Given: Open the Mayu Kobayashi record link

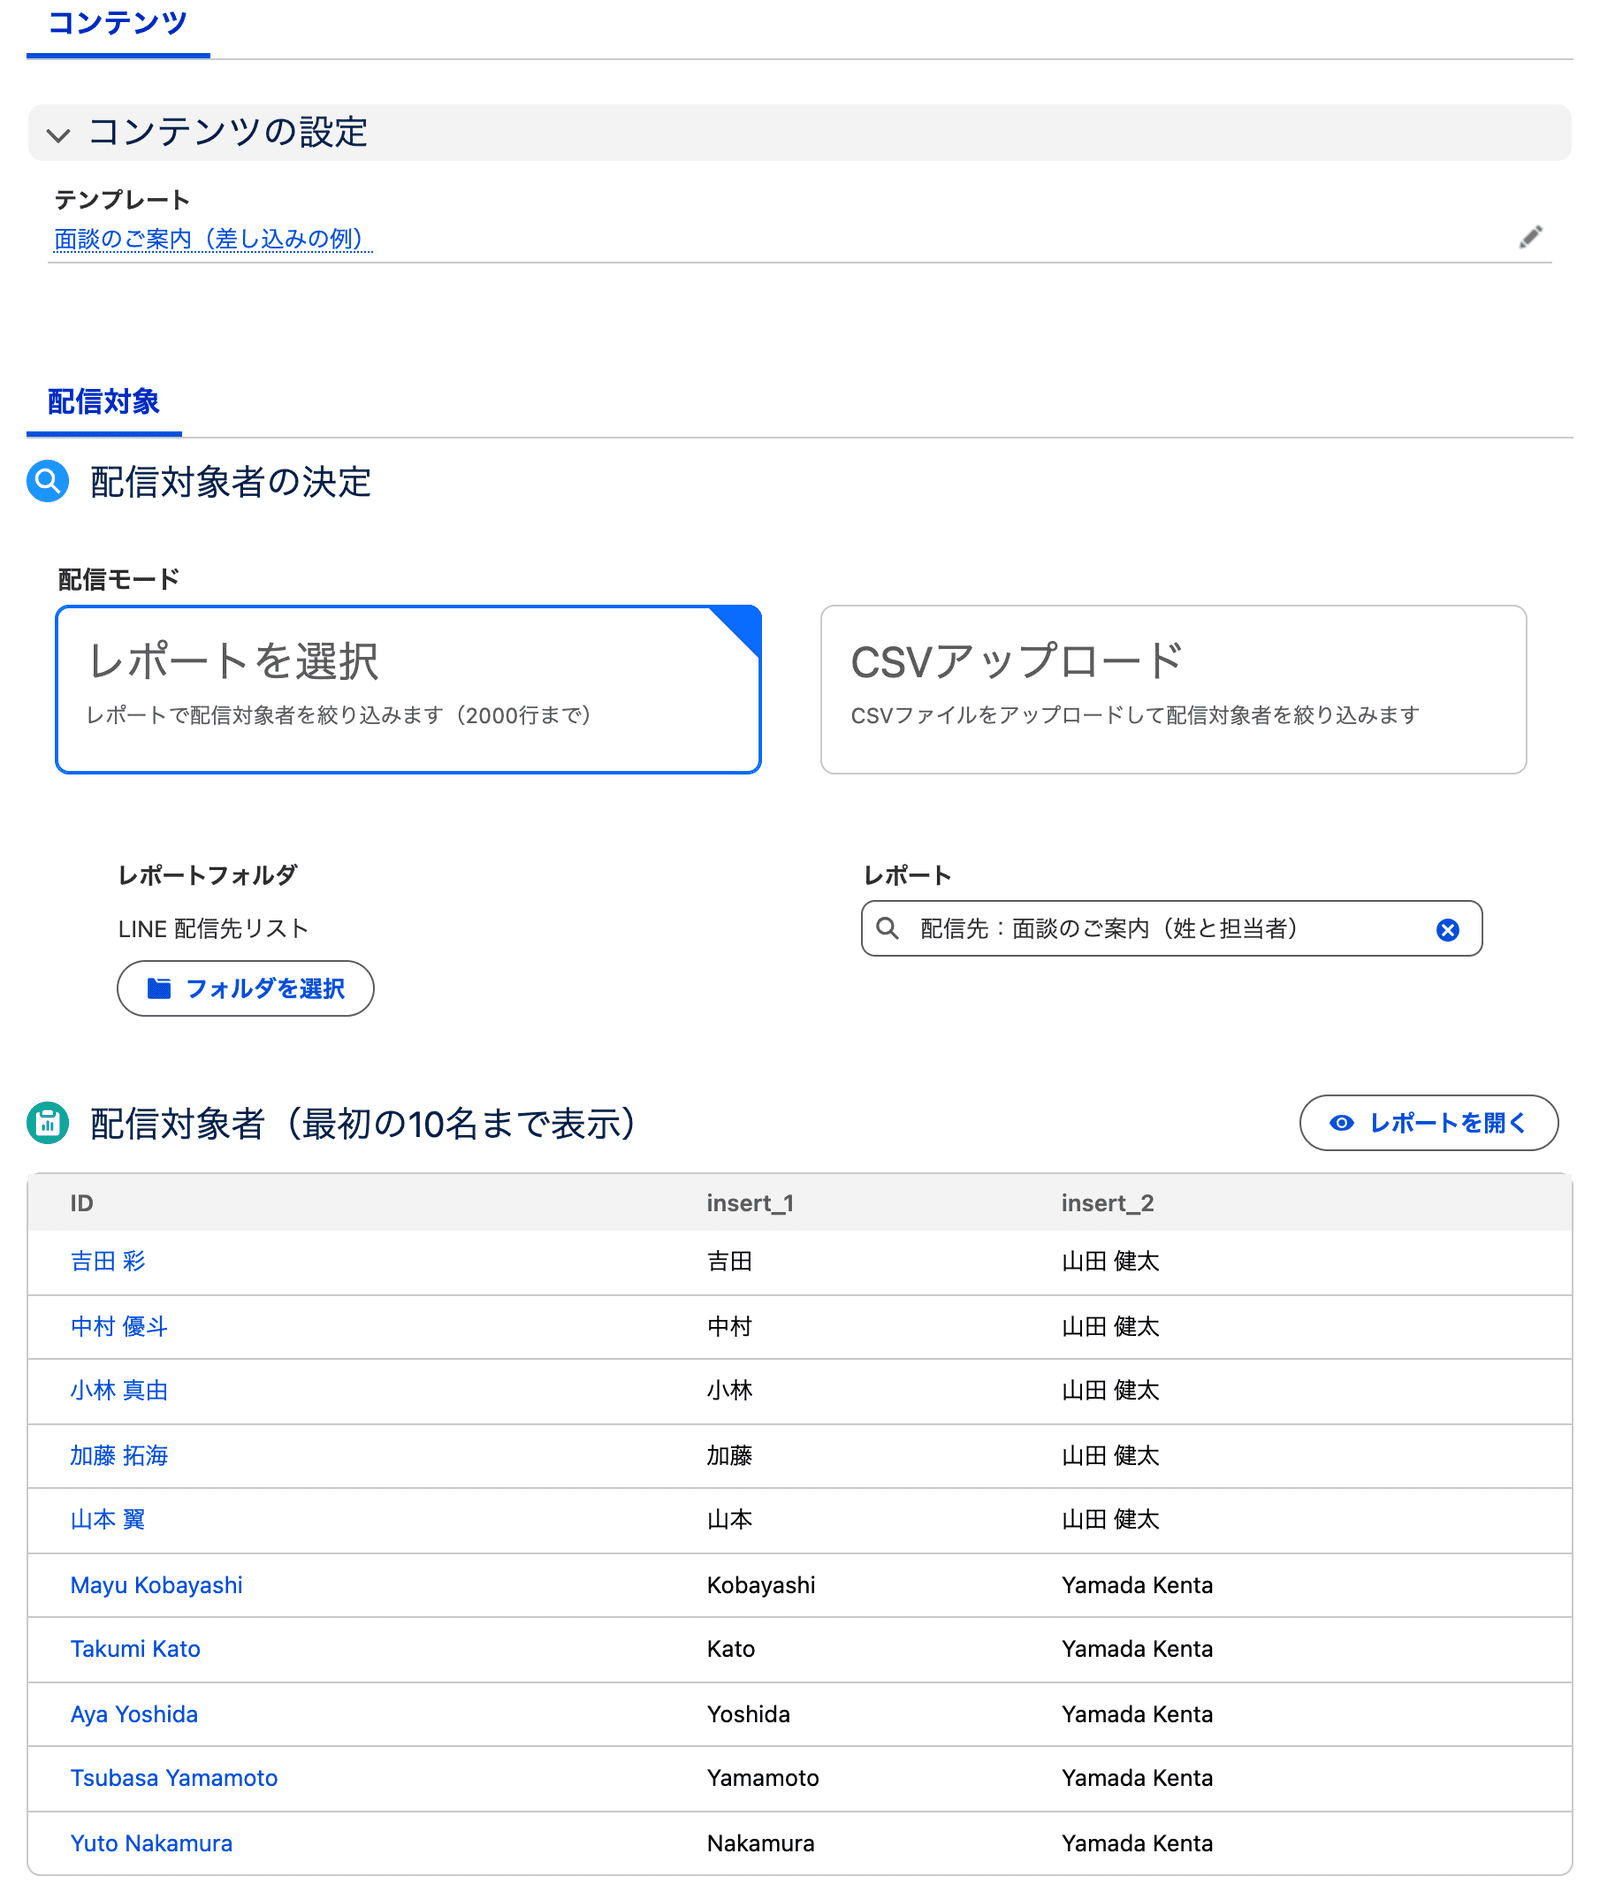Looking at the screenshot, I should coord(156,1585).
